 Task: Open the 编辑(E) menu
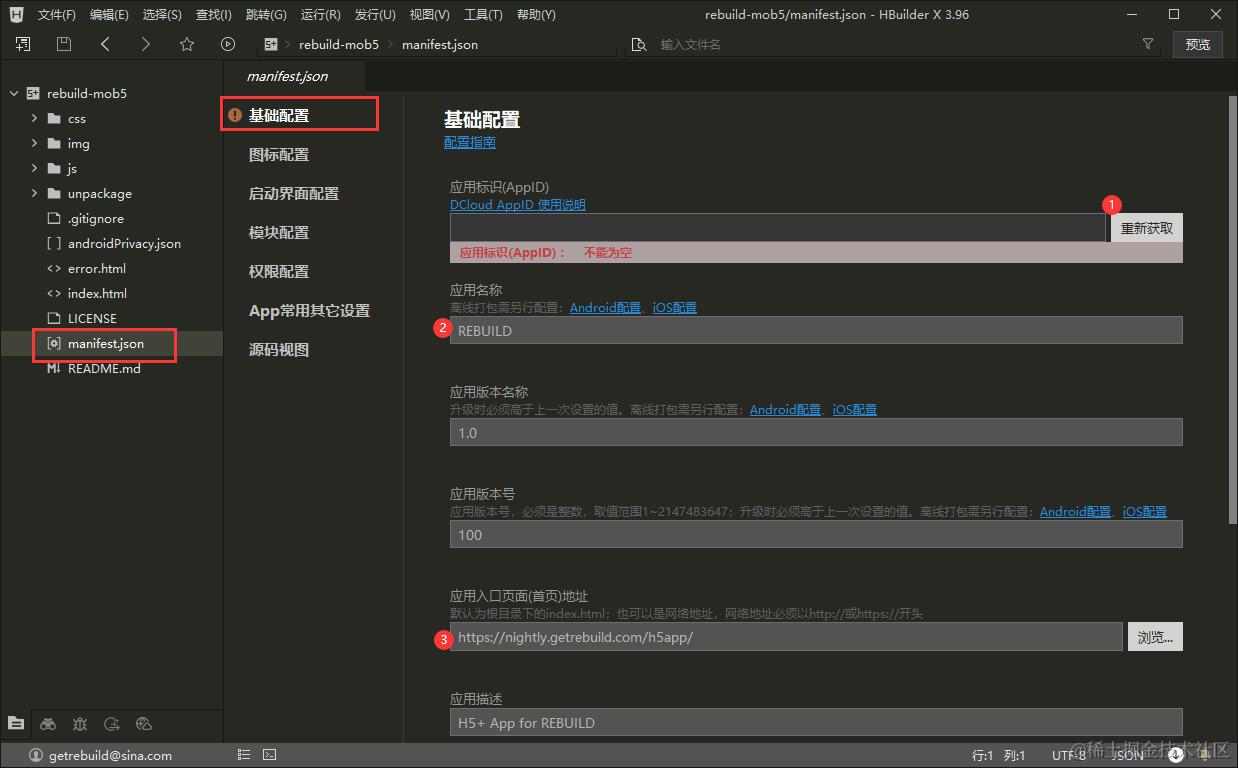tap(109, 15)
